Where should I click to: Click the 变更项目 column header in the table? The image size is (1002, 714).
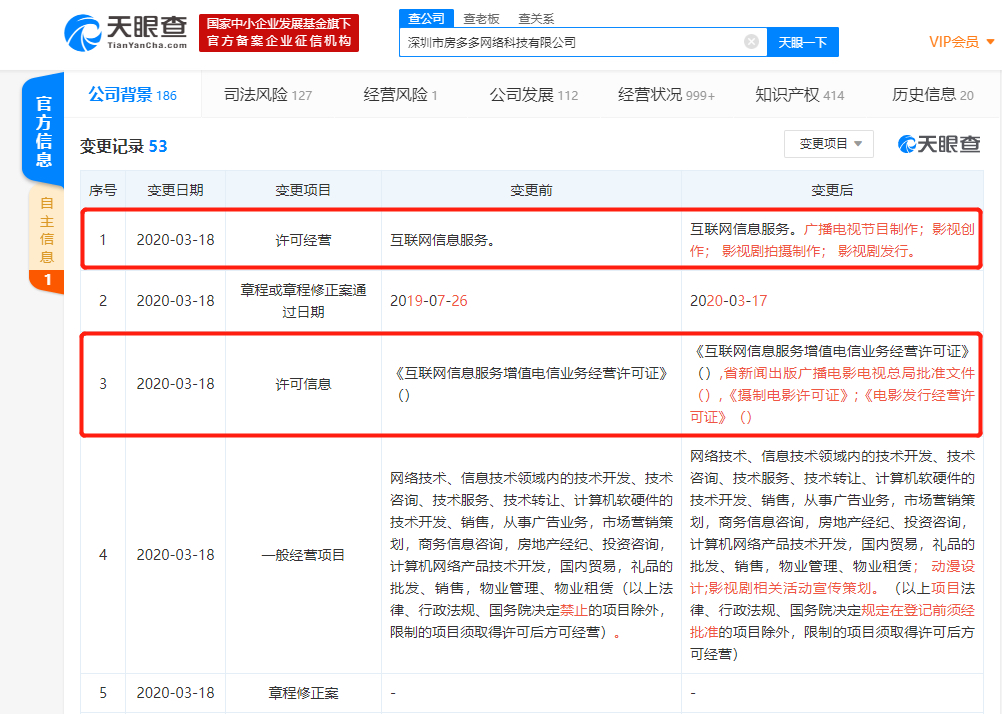pyautogui.click(x=303, y=190)
